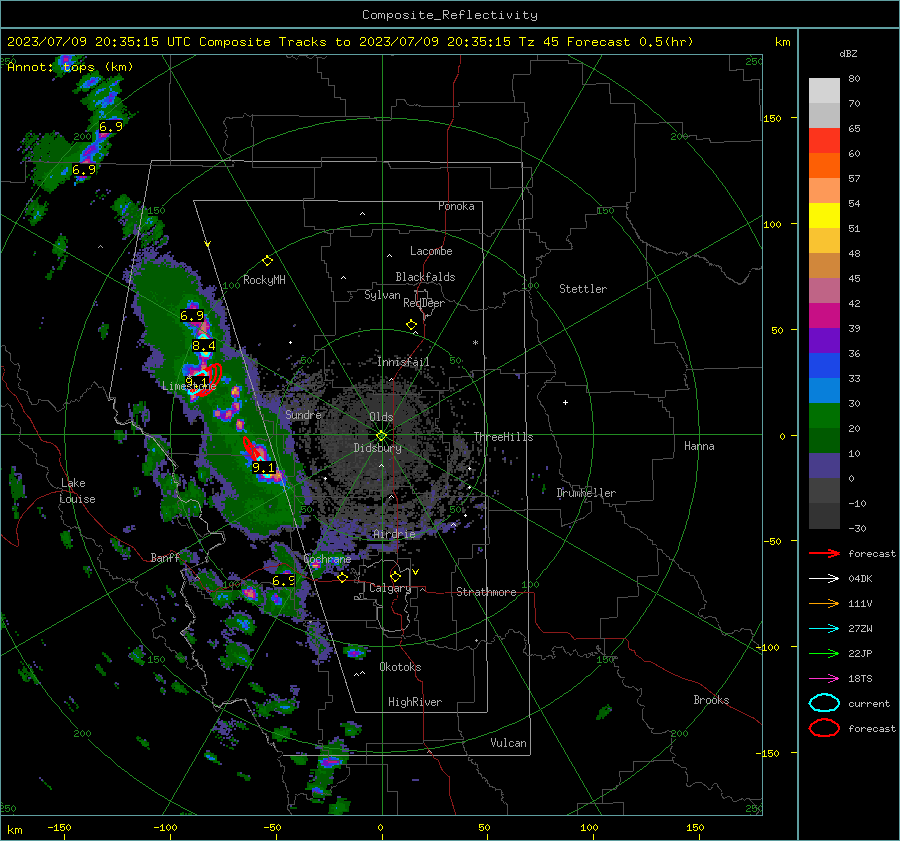This screenshot has height=841, width=900.
Task: Select the Olds label near radar center
Action: pyautogui.click(x=381, y=417)
